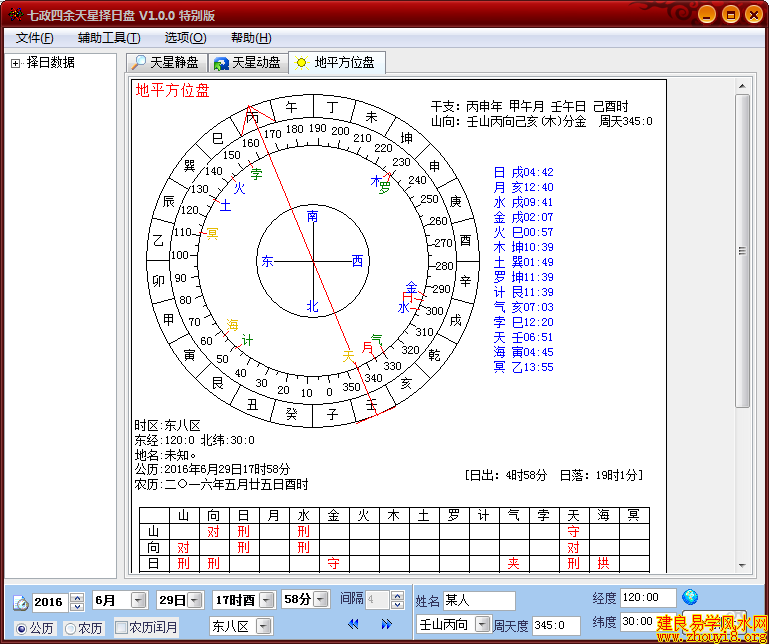
Task: Click the 南 label in the compass center
Action: click(312, 216)
